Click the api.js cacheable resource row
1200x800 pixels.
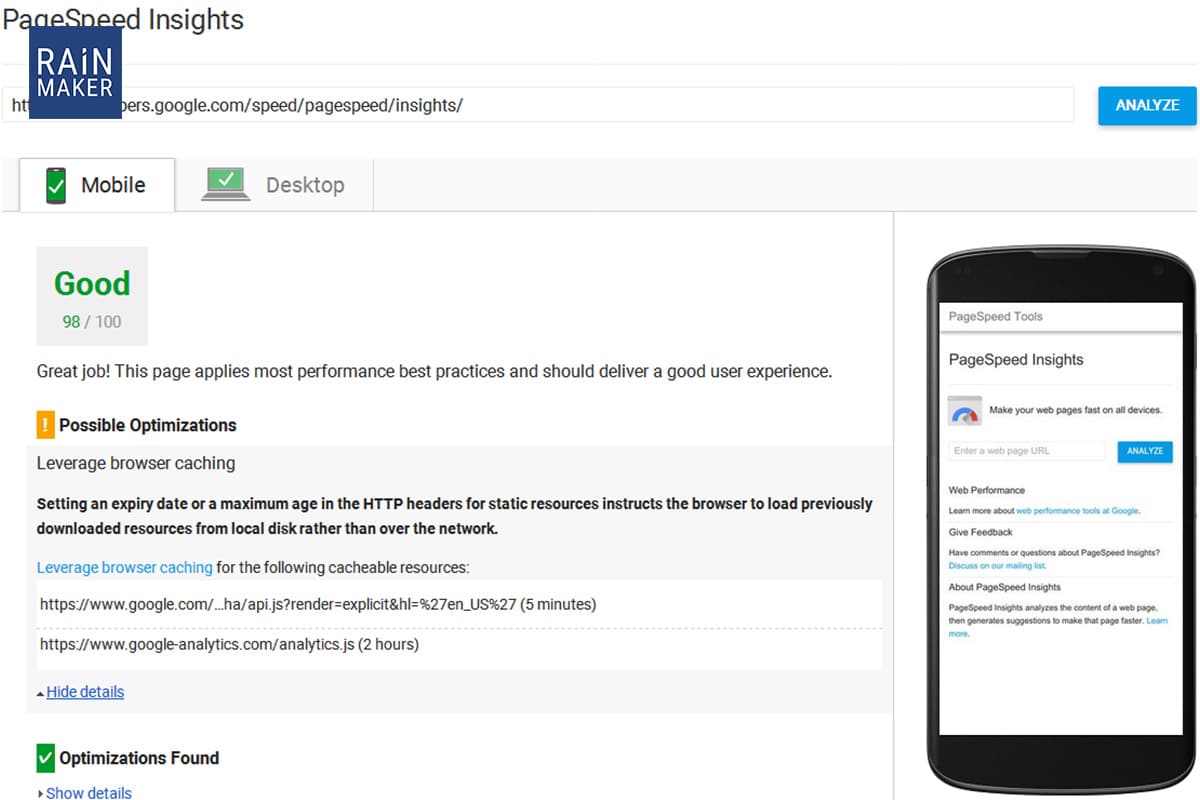318,604
